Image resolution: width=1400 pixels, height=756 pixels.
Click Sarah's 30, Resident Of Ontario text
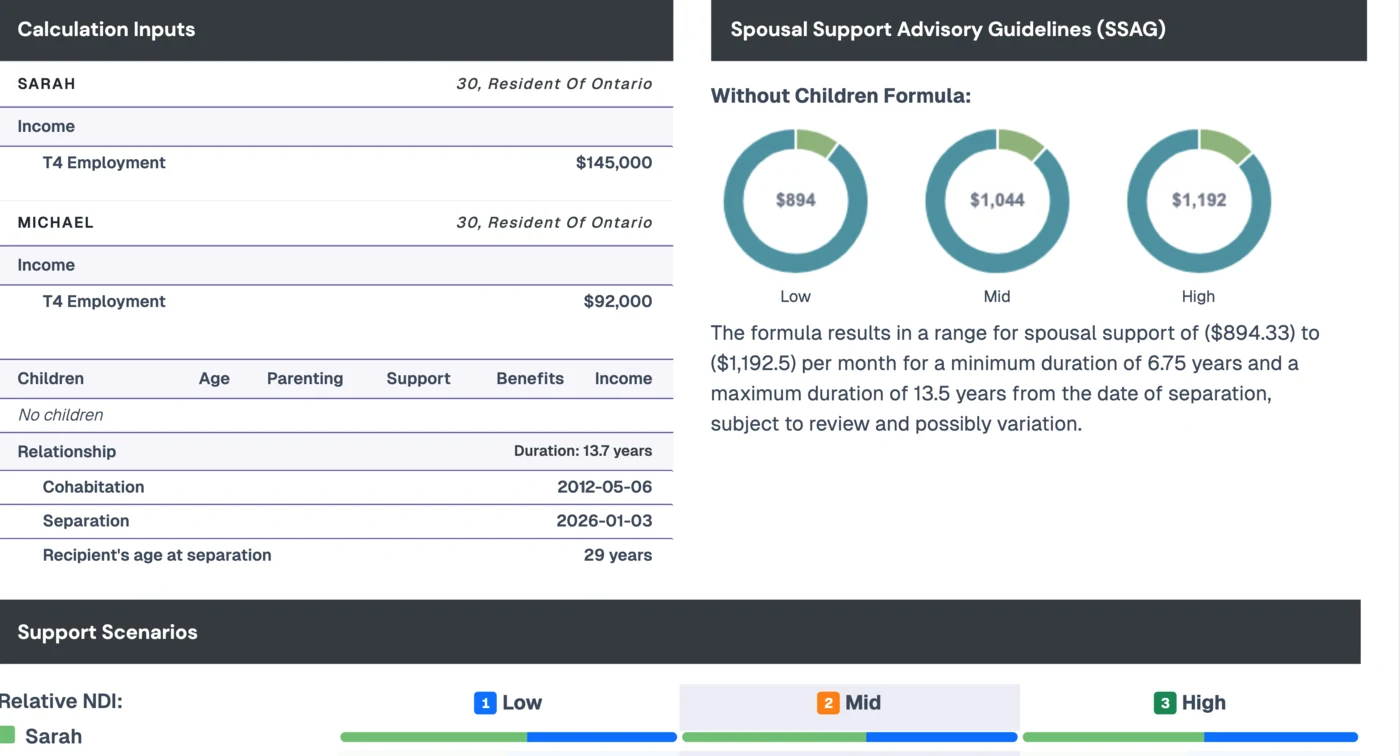[x=554, y=84]
